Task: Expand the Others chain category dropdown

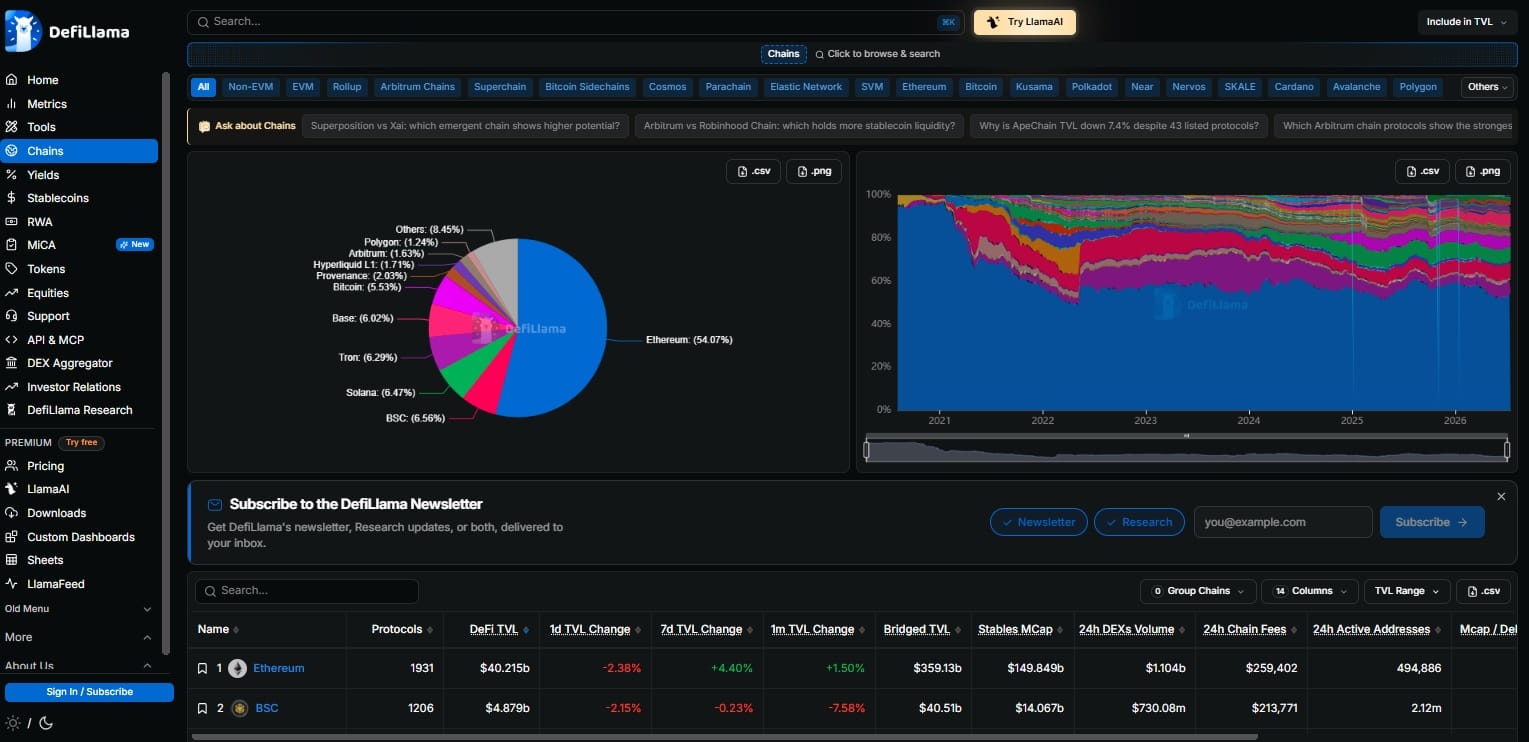Action: click(1486, 87)
